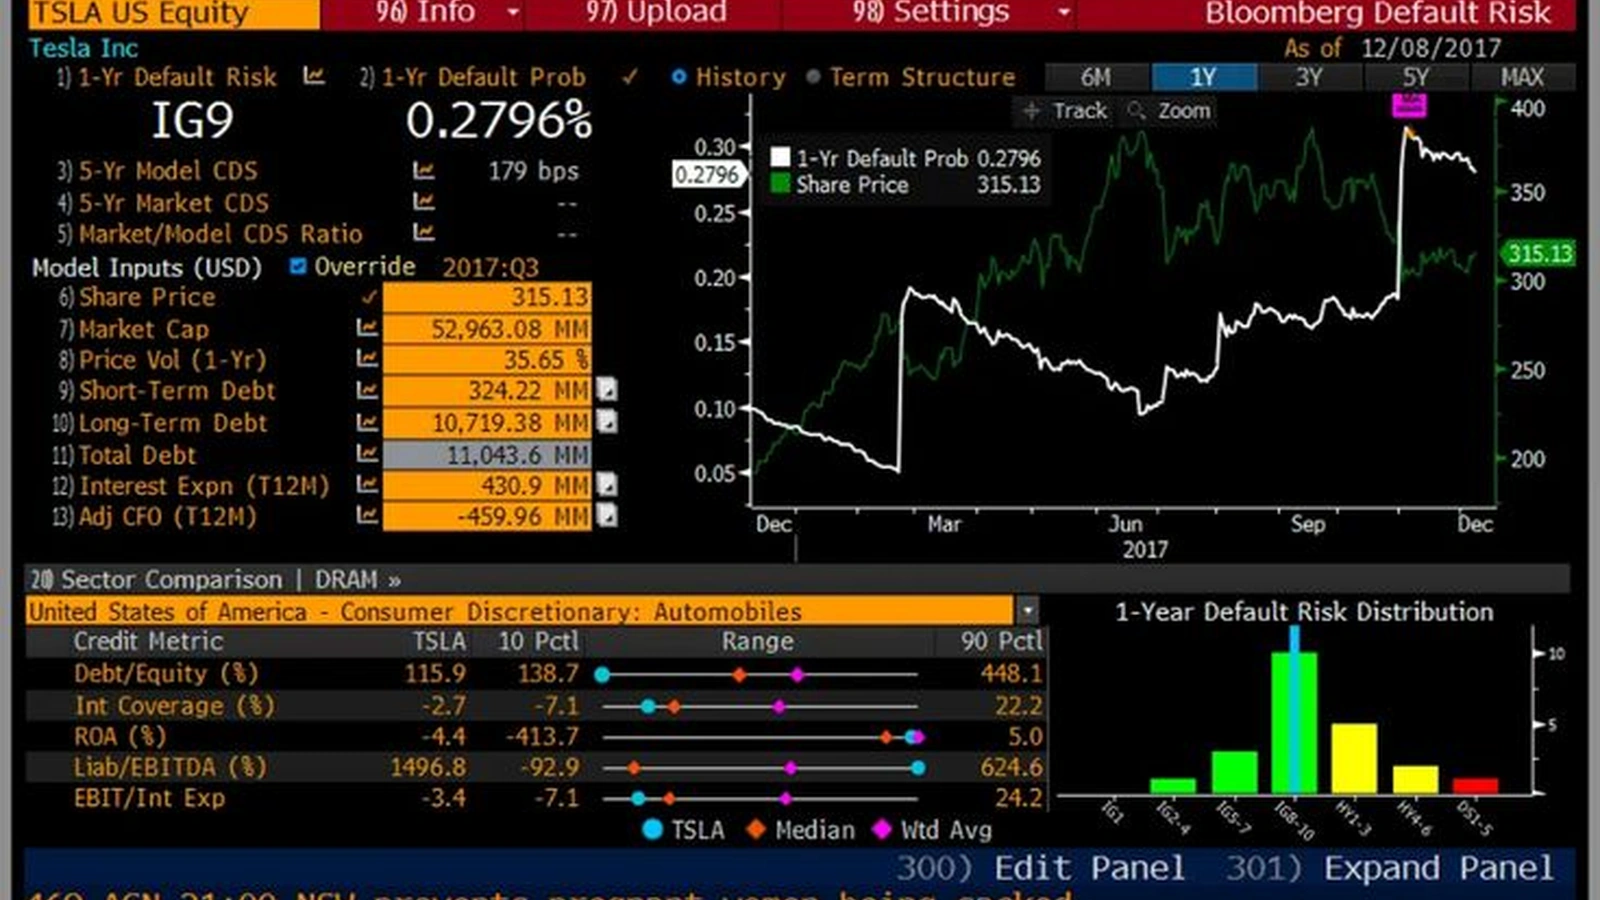Click chart icon beside 1-Yr Default Risk
This screenshot has height=900, width=1600.
point(314,76)
